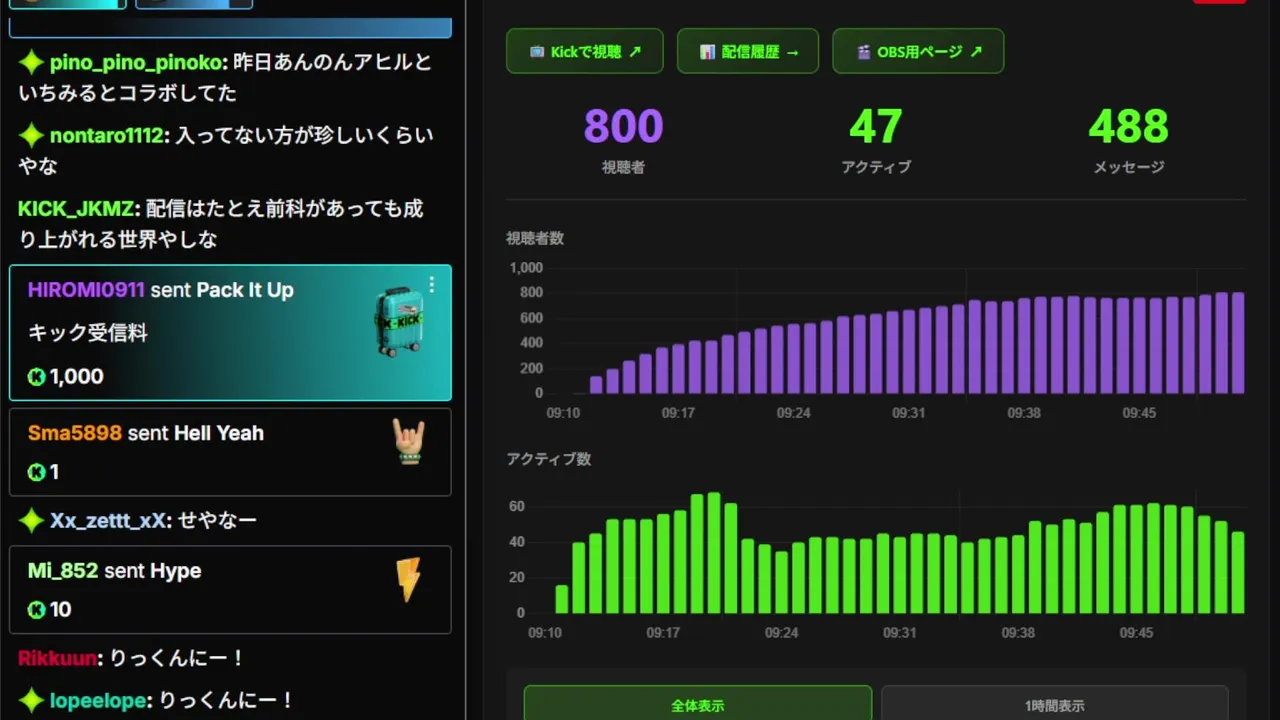Open Rikkuun's username in chat
This screenshot has height=720, width=1280.
(58, 658)
